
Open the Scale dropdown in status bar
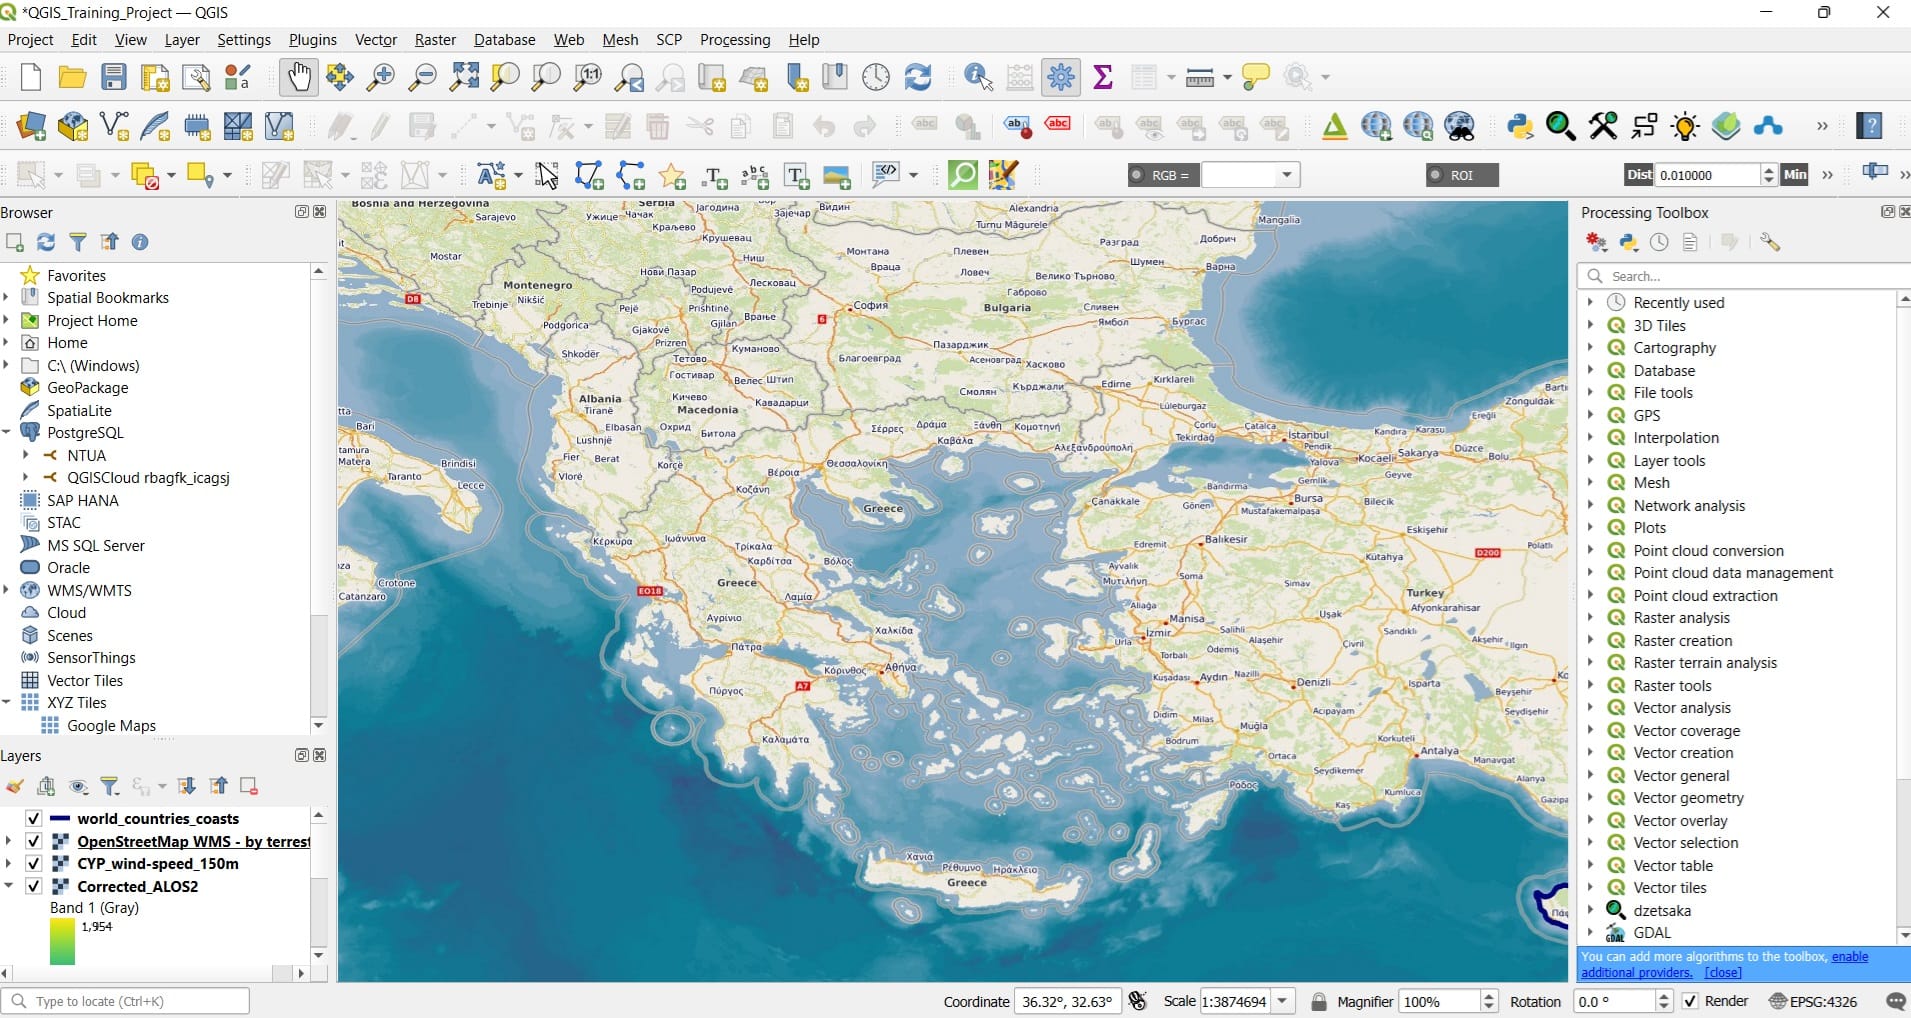point(1283,1001)
